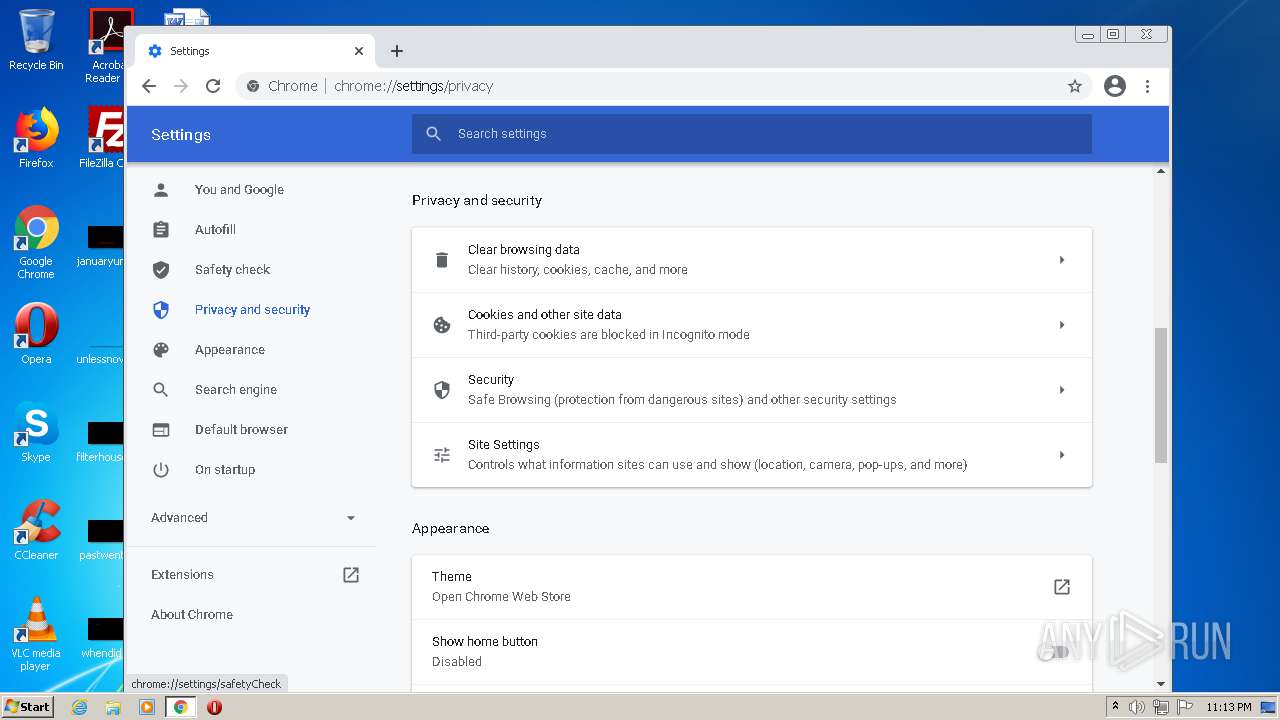Click the scrollbar down arrow
Viewport: 1280px width, 720px height.
[1161, 684]
